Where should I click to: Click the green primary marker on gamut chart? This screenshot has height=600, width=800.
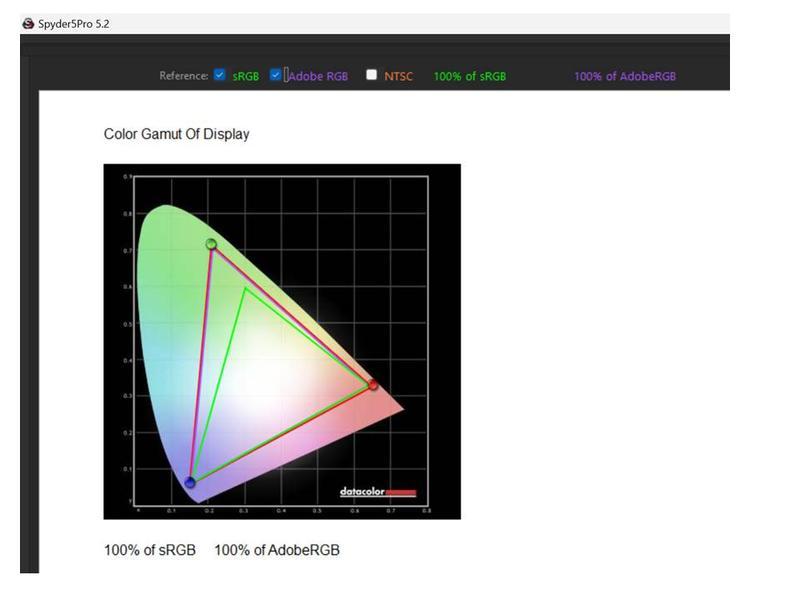pyautogui.click(x=211, y=244)
